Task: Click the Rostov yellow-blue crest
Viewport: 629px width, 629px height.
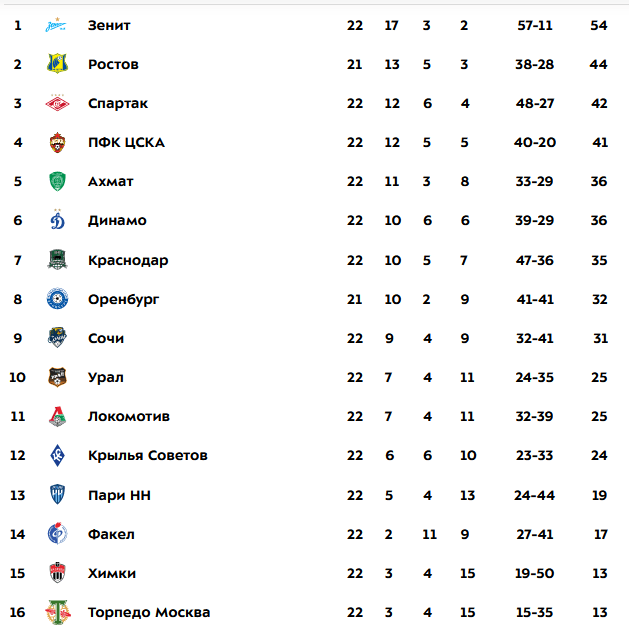Action: (57, 64)
